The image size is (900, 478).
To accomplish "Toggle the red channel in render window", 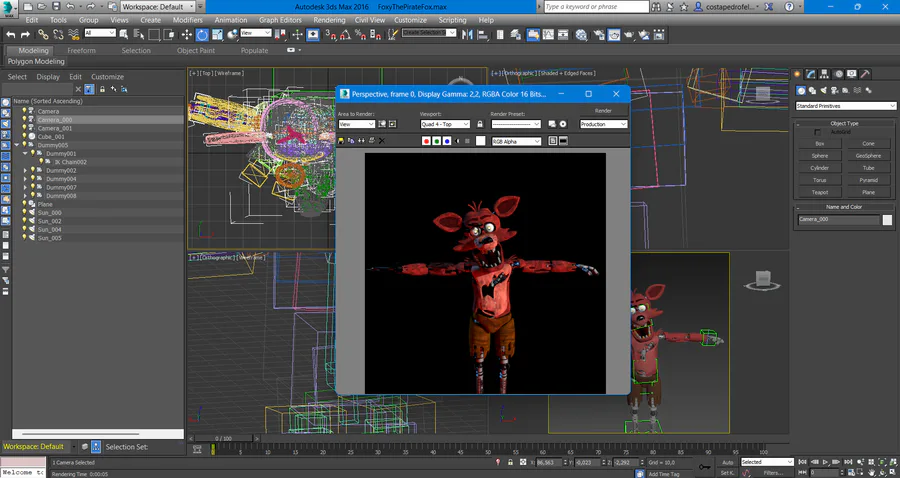I will click(426, 141).
